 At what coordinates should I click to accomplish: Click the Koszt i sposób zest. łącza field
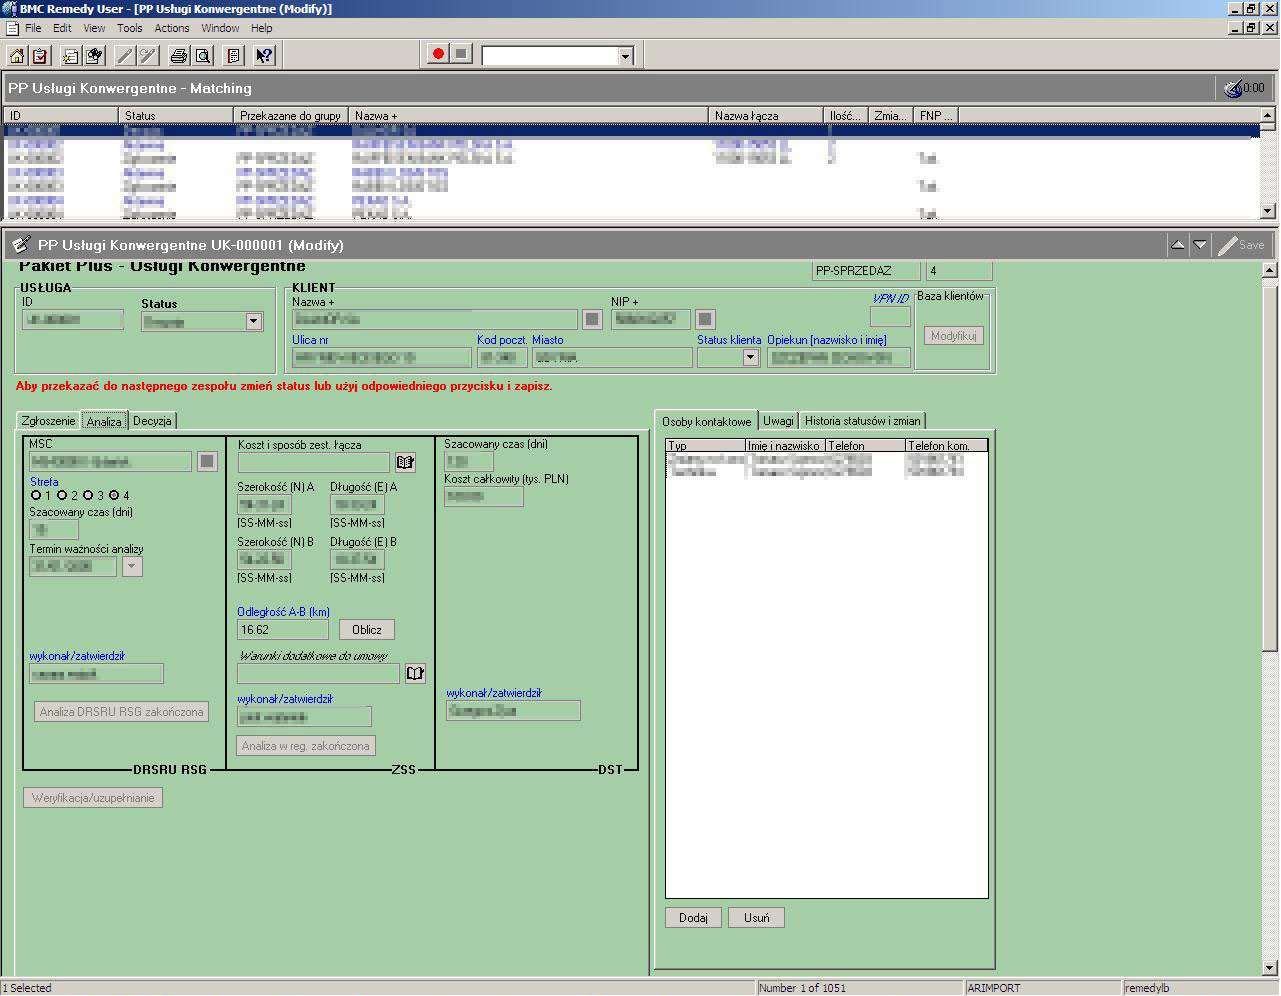tap(314, 462)
